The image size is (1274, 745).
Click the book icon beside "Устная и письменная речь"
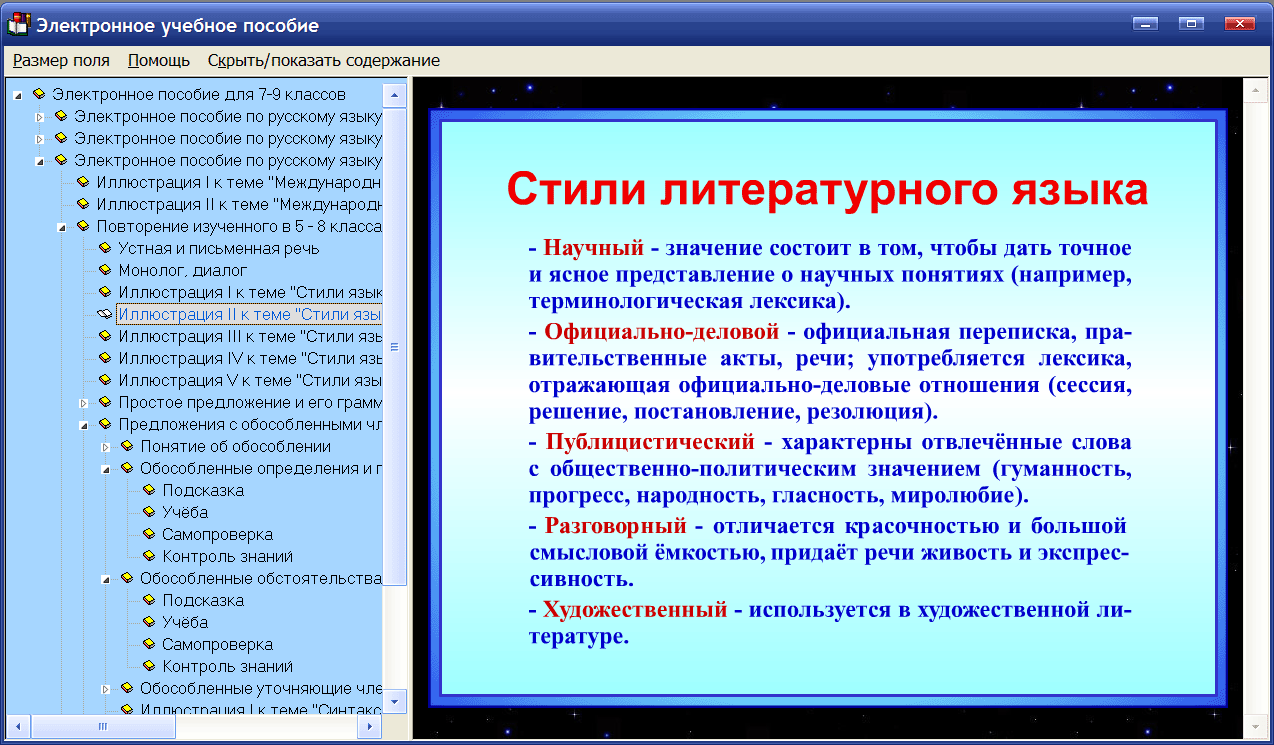[105, 248]
